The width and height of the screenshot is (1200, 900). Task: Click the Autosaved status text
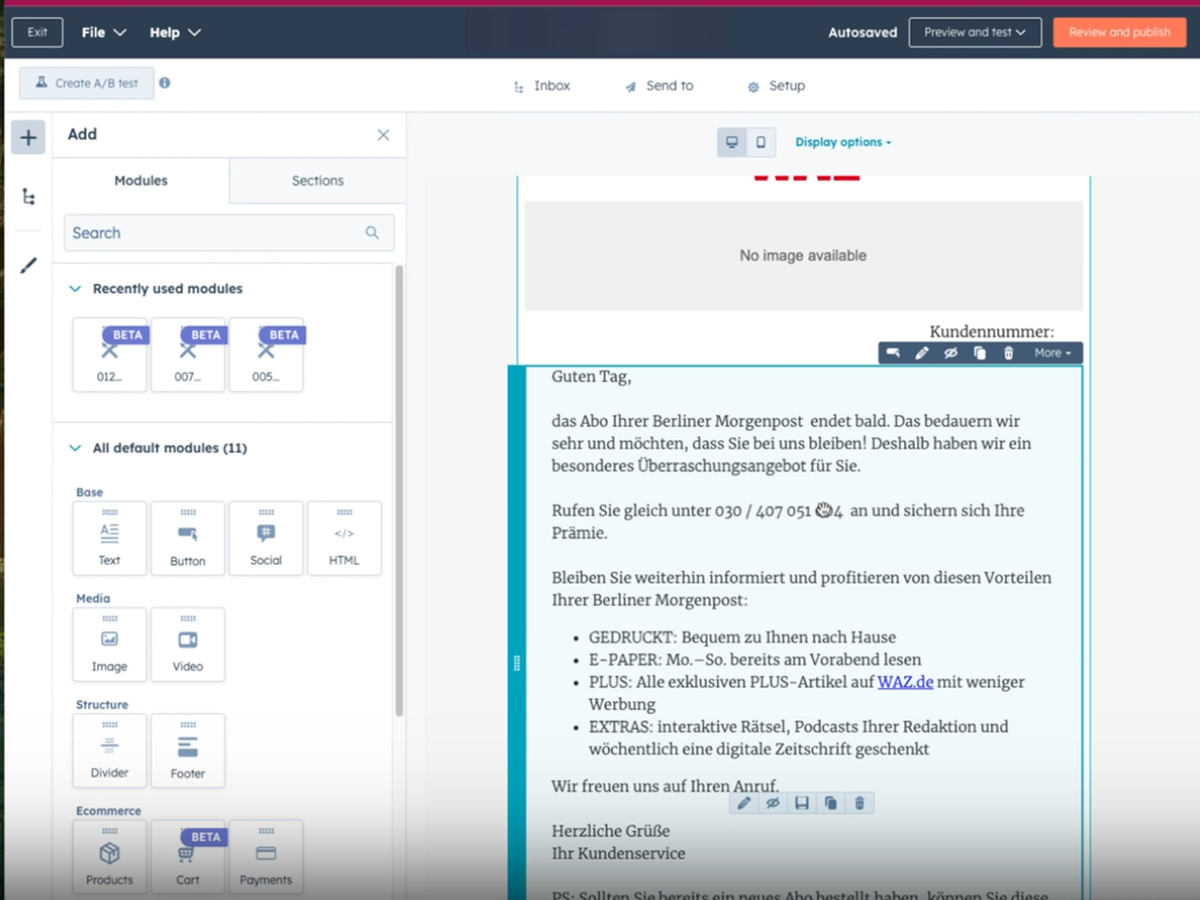coord(862,32)
